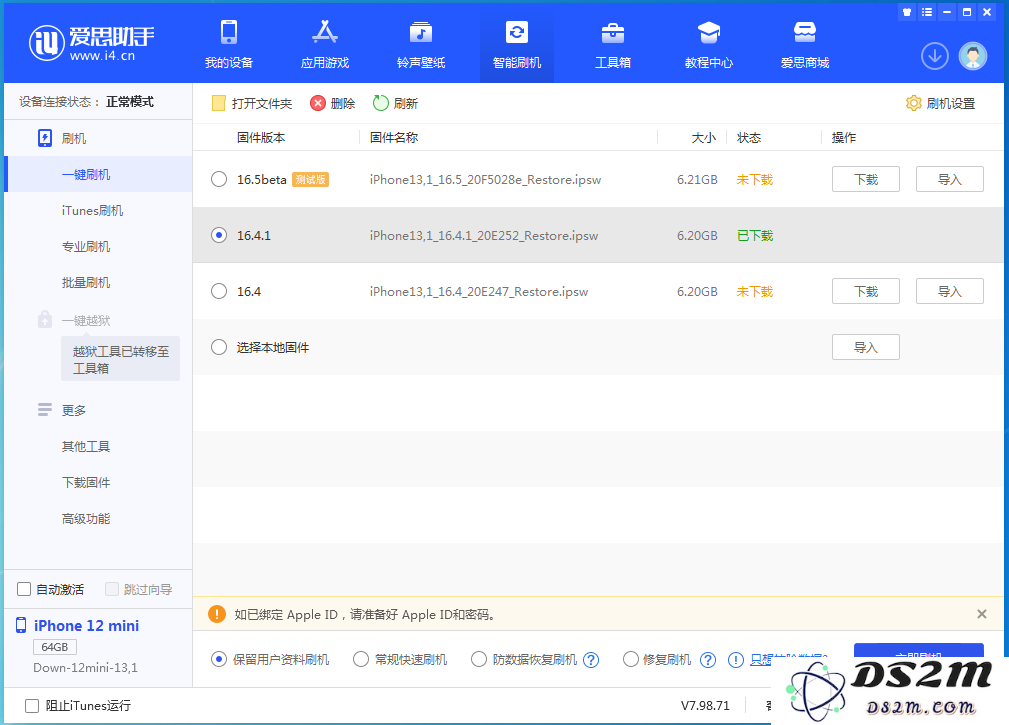Click the user avatar icon

point(972,56)
